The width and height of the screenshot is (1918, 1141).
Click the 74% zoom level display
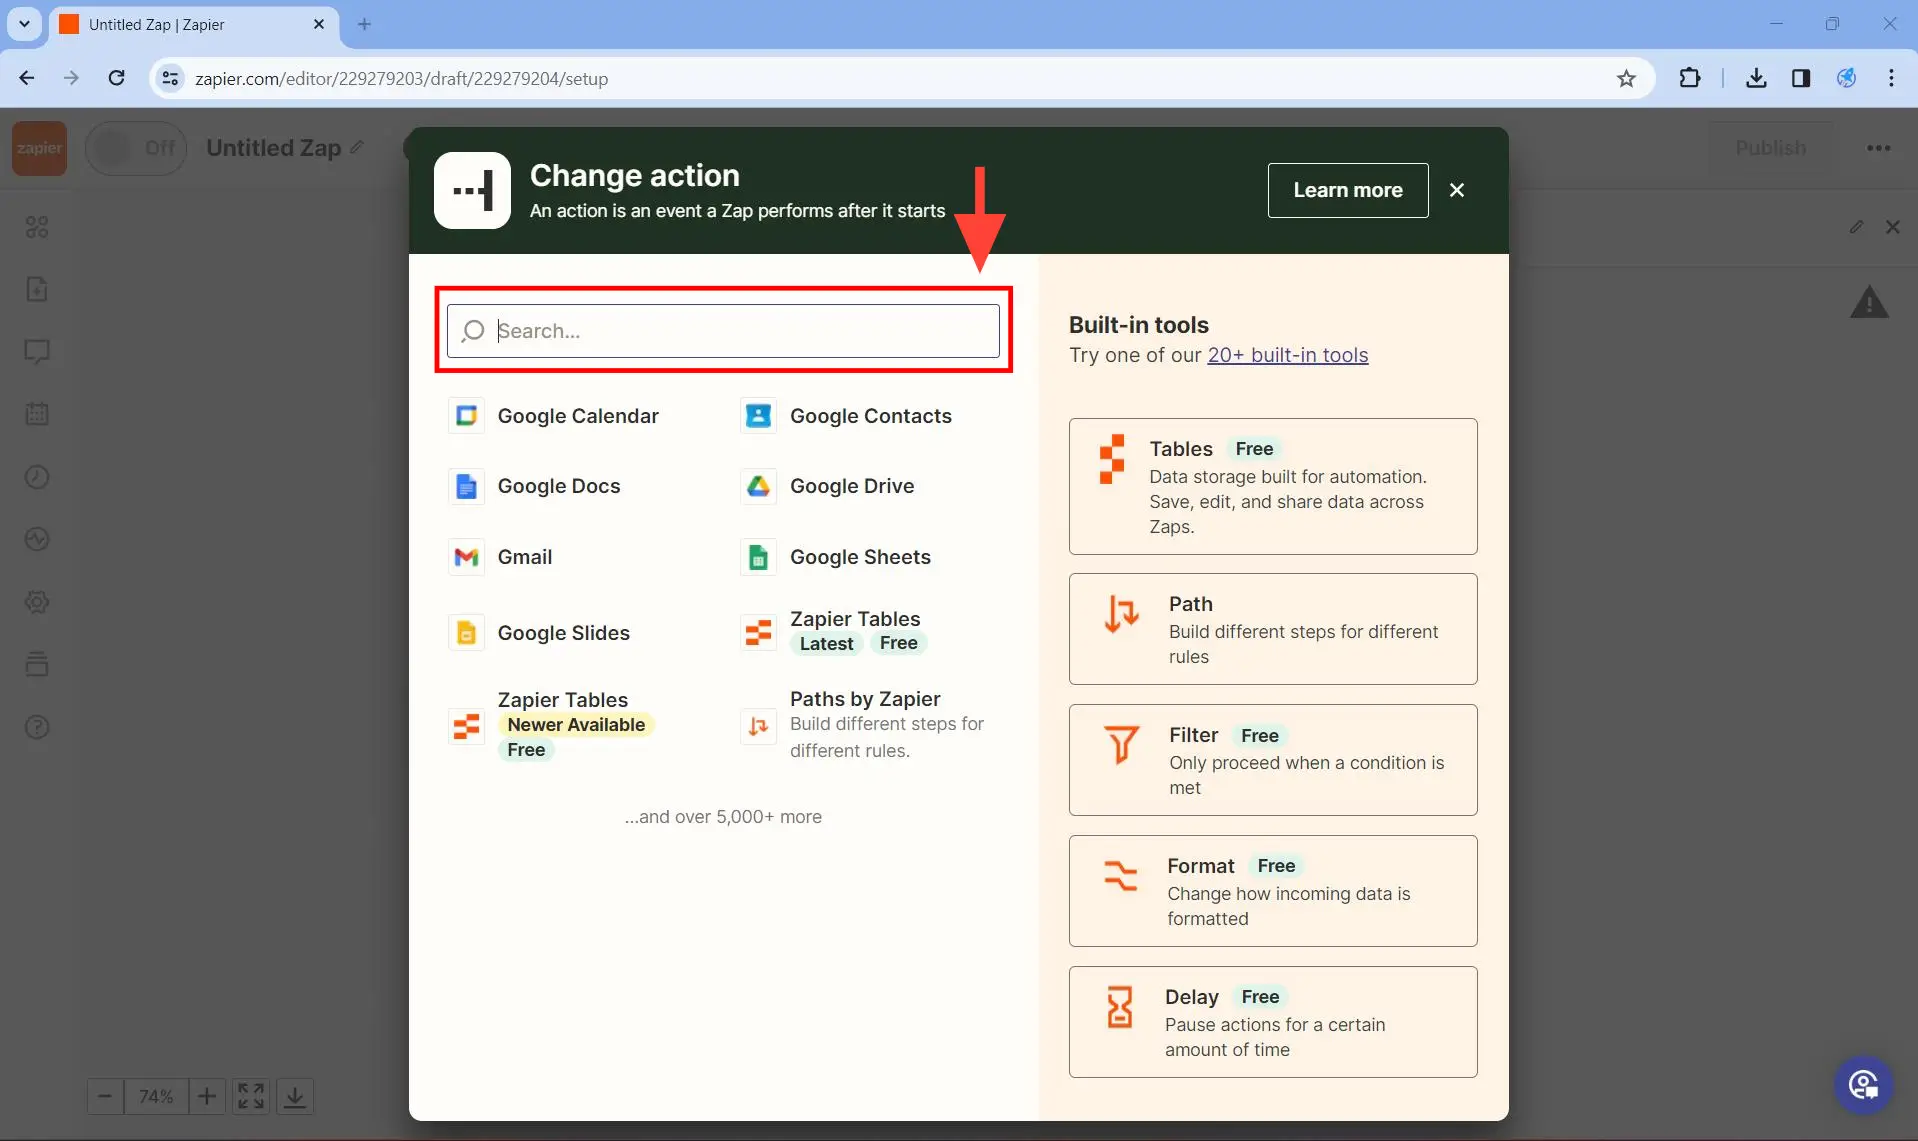click(156, 1096)
